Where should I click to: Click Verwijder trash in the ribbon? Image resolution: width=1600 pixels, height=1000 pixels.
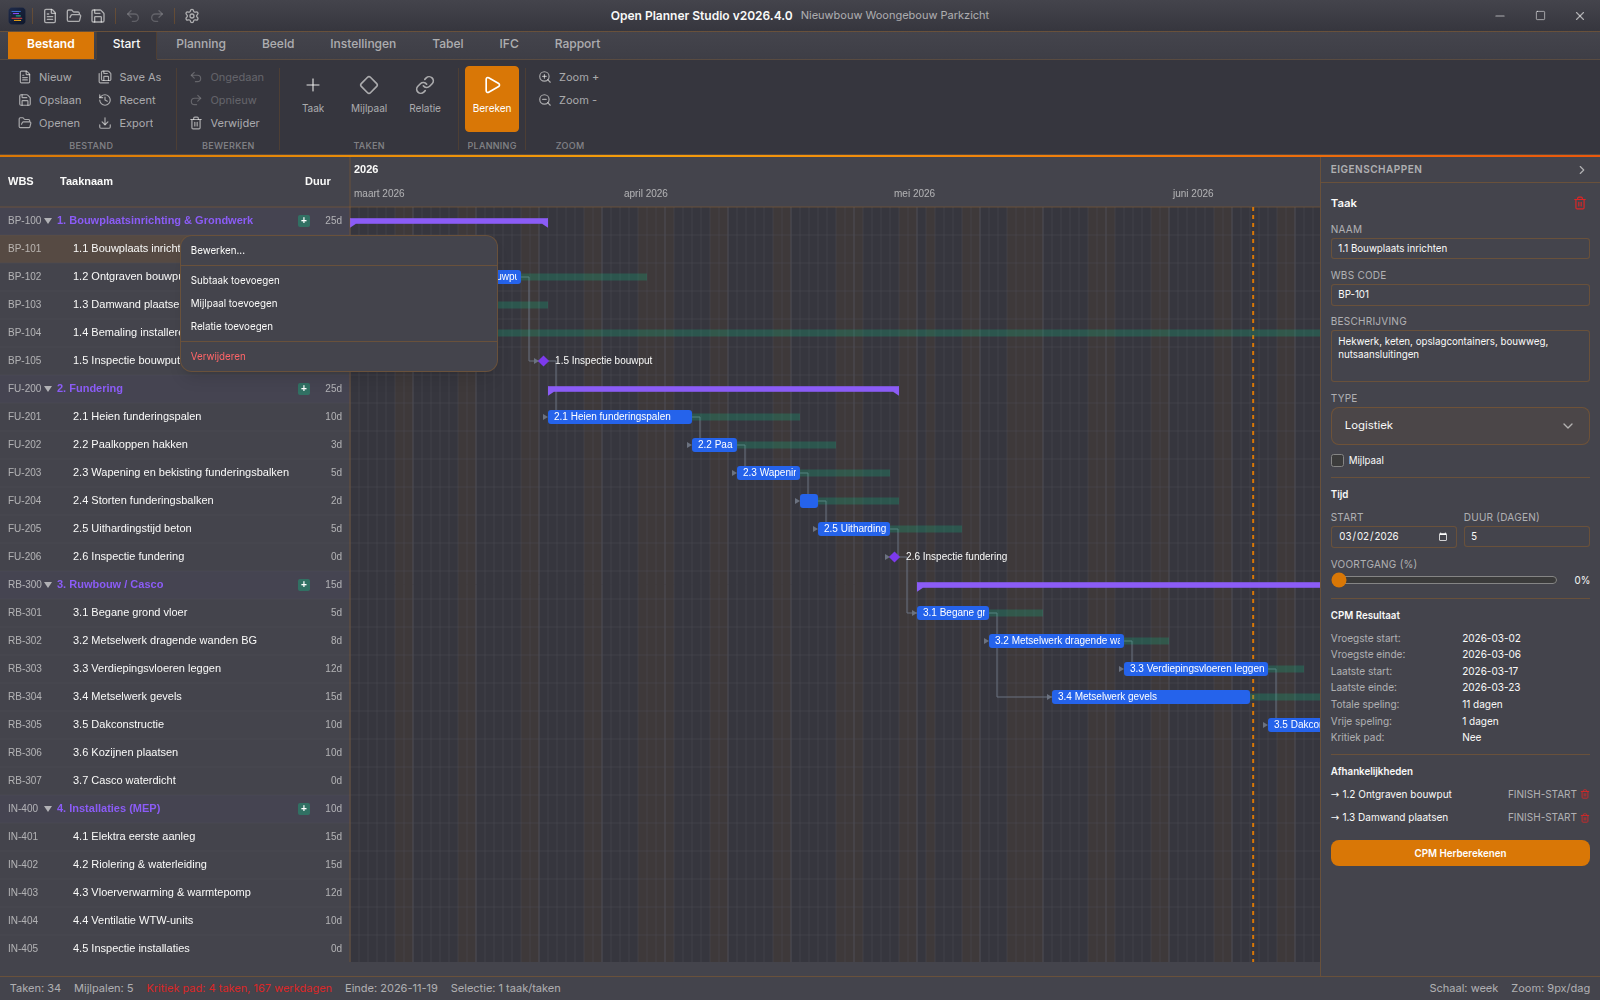[225, 123]
